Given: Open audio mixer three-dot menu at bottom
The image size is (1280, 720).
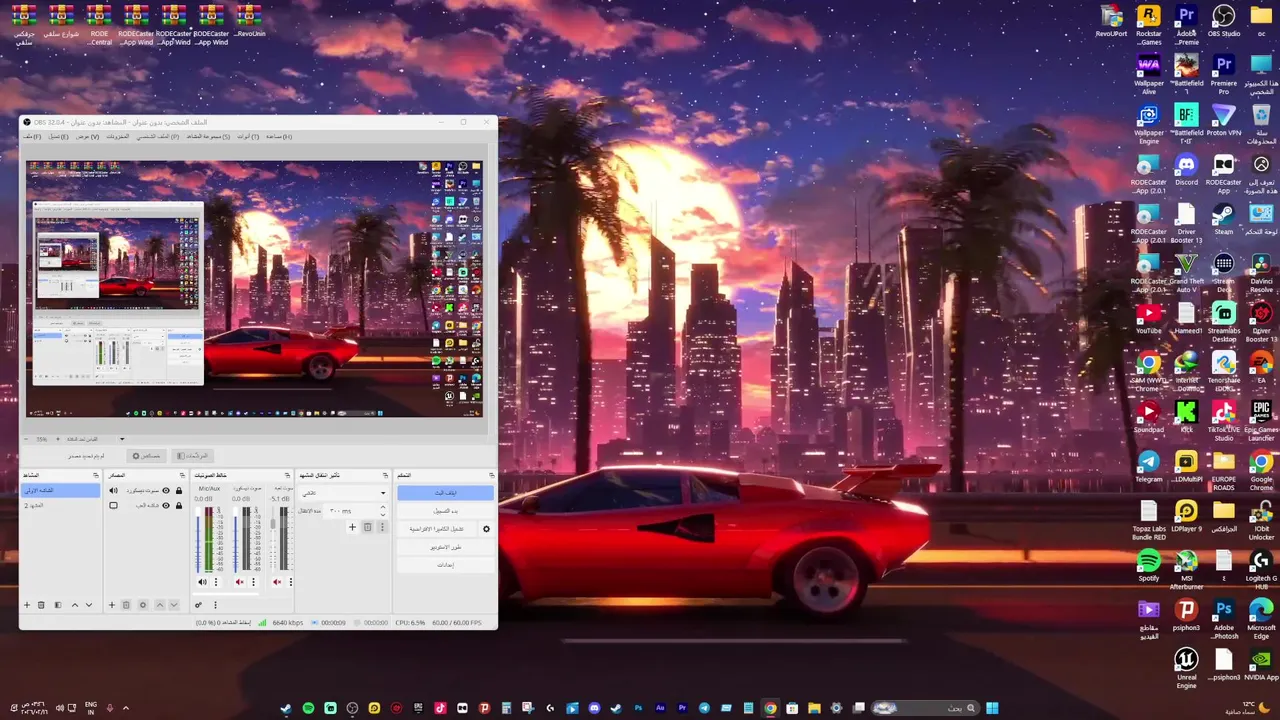Looking at the screenshot, I should click(x=215, y=605).
